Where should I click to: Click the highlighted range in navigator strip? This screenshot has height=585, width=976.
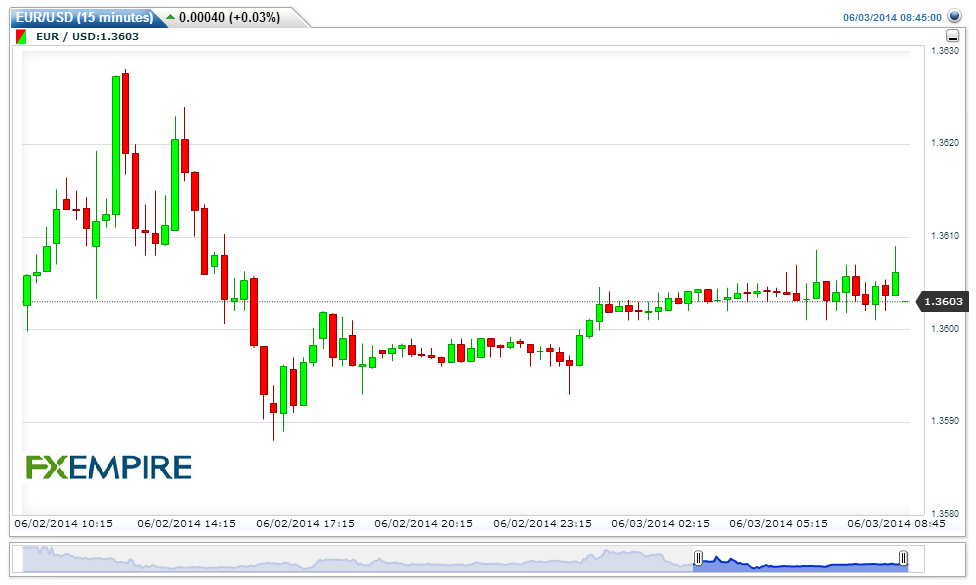tap(800, 559)
